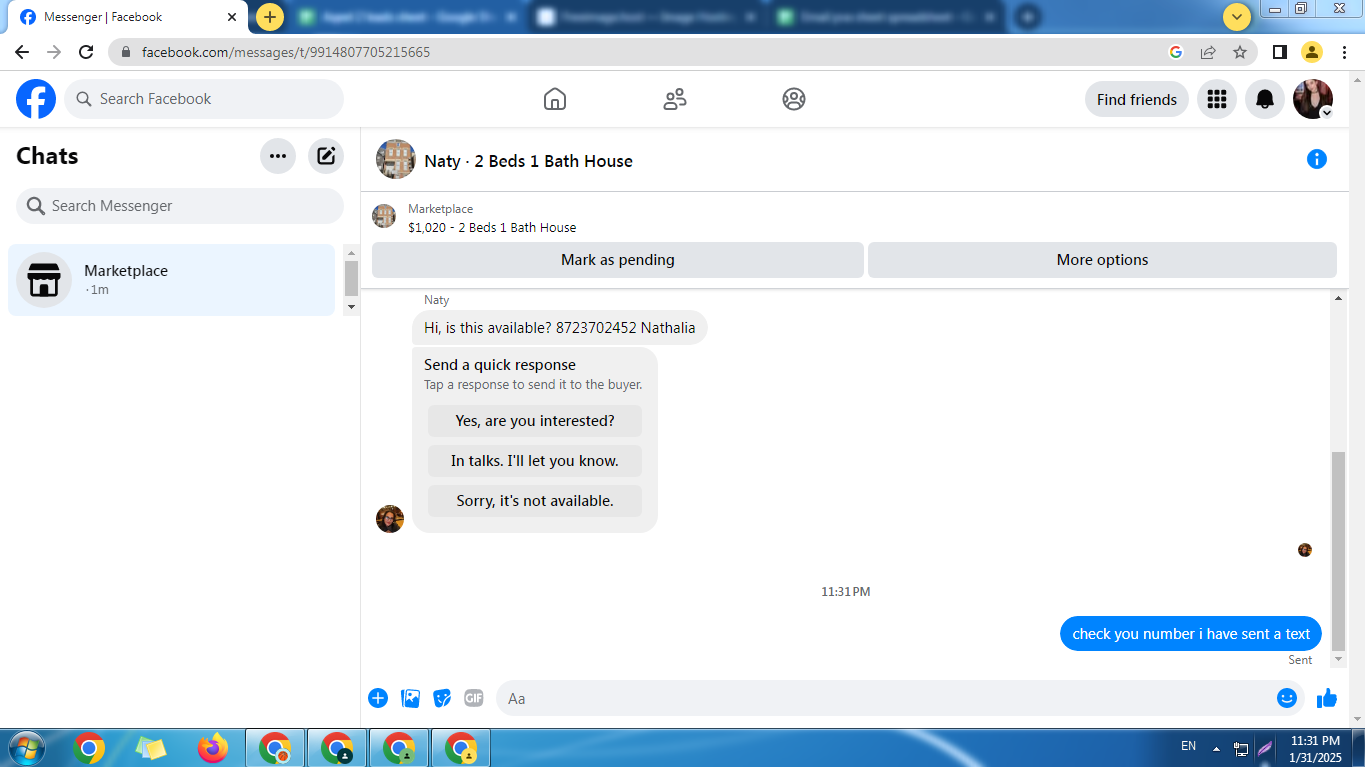Click Naty's message "Hi, is this available?"
The height and width of the screenshot is (767, 1365).
560,328
